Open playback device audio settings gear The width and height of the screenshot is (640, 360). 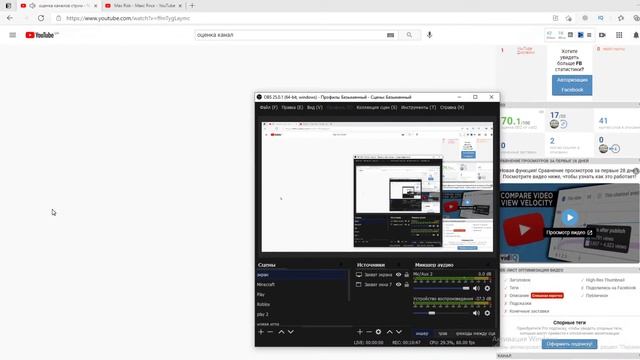487,313
